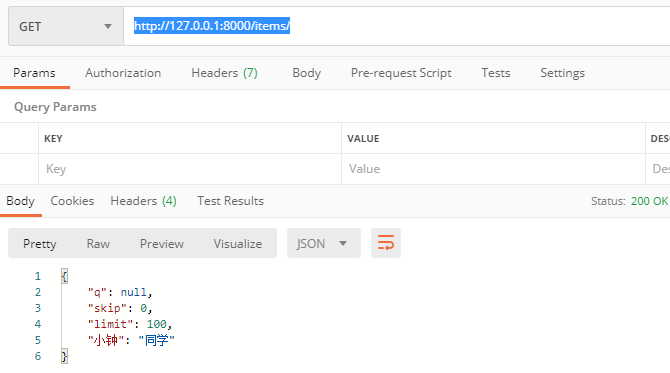Switch to the Authorization tab
This screenshot has width=670, height=373.
123,73
